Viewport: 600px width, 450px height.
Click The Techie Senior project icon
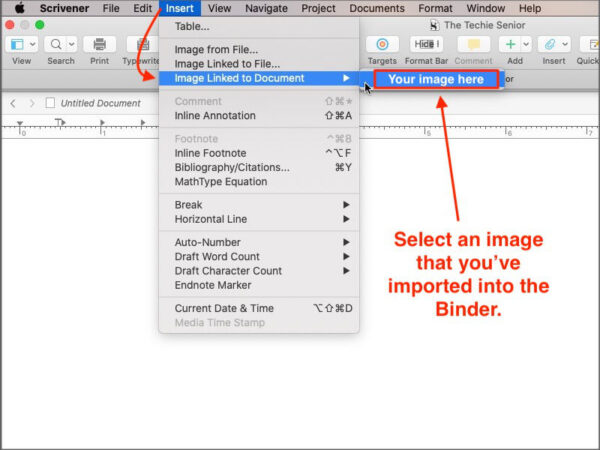434,26
